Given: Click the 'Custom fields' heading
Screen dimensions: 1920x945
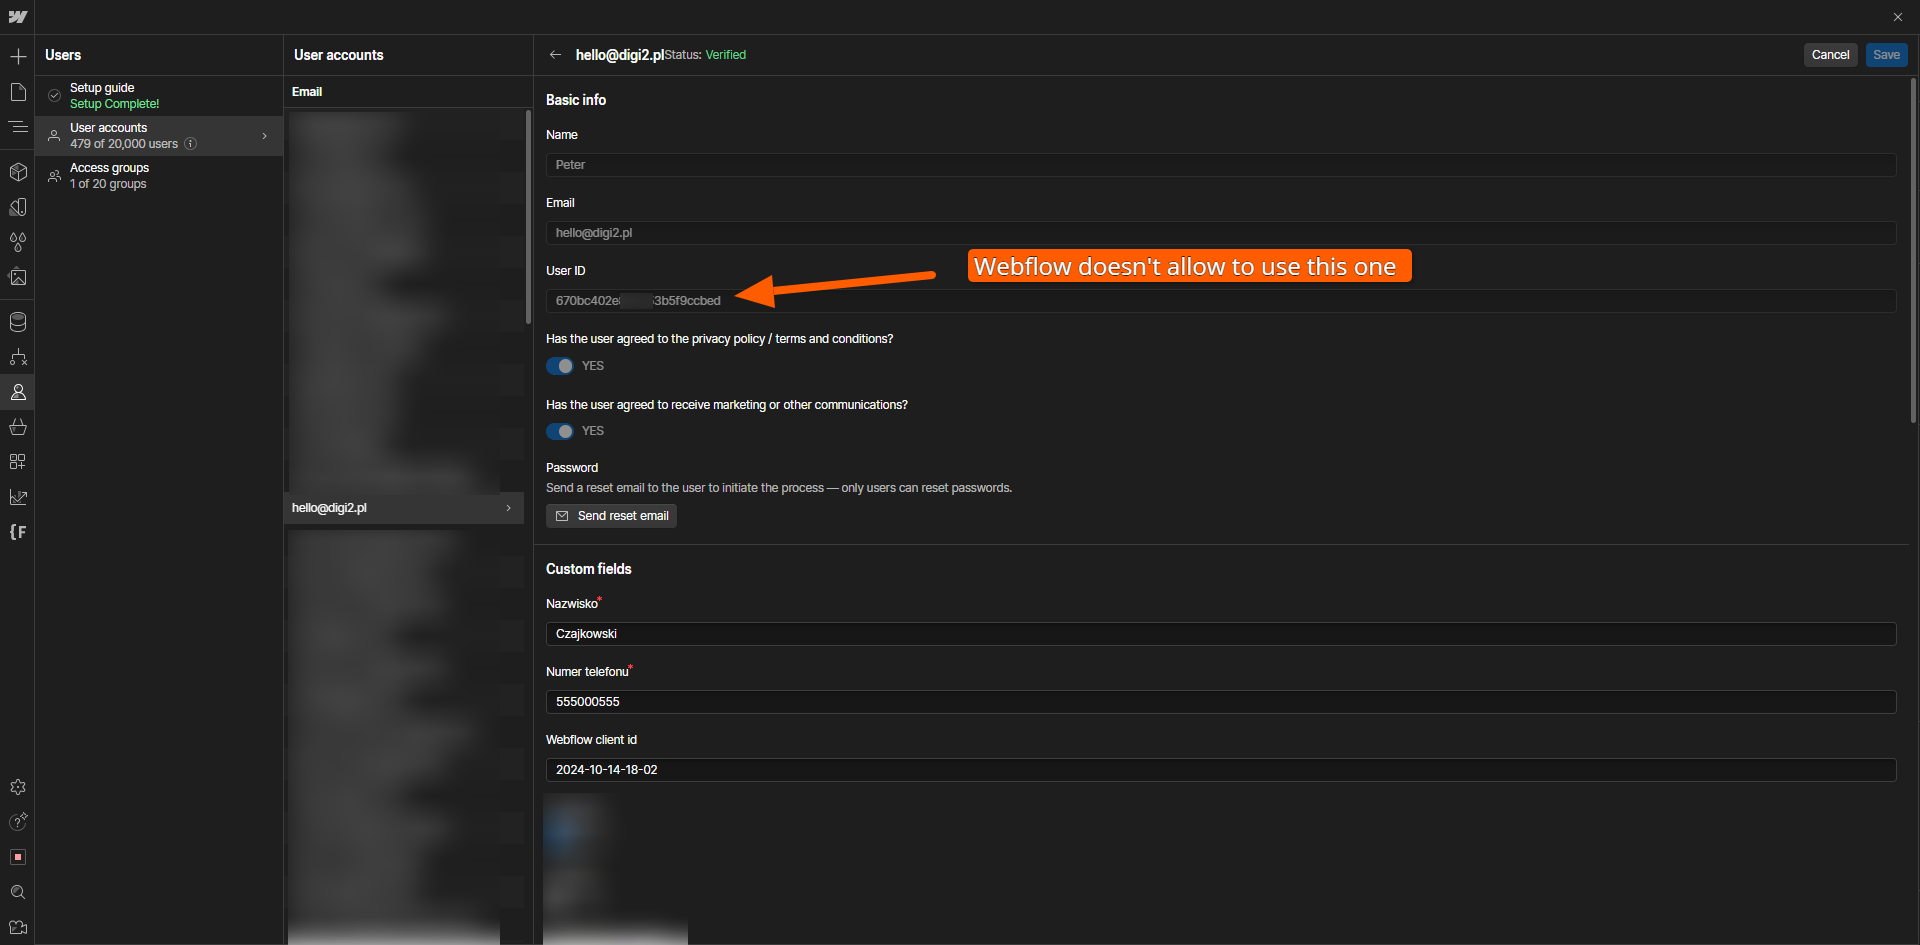Looking at the screenshot, I should 589,569.
